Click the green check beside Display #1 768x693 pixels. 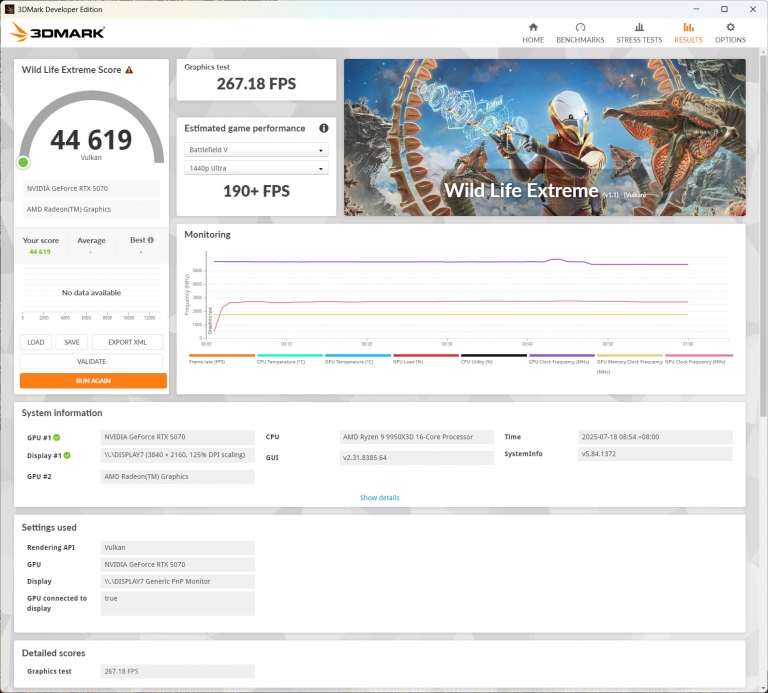click(67, 455)
